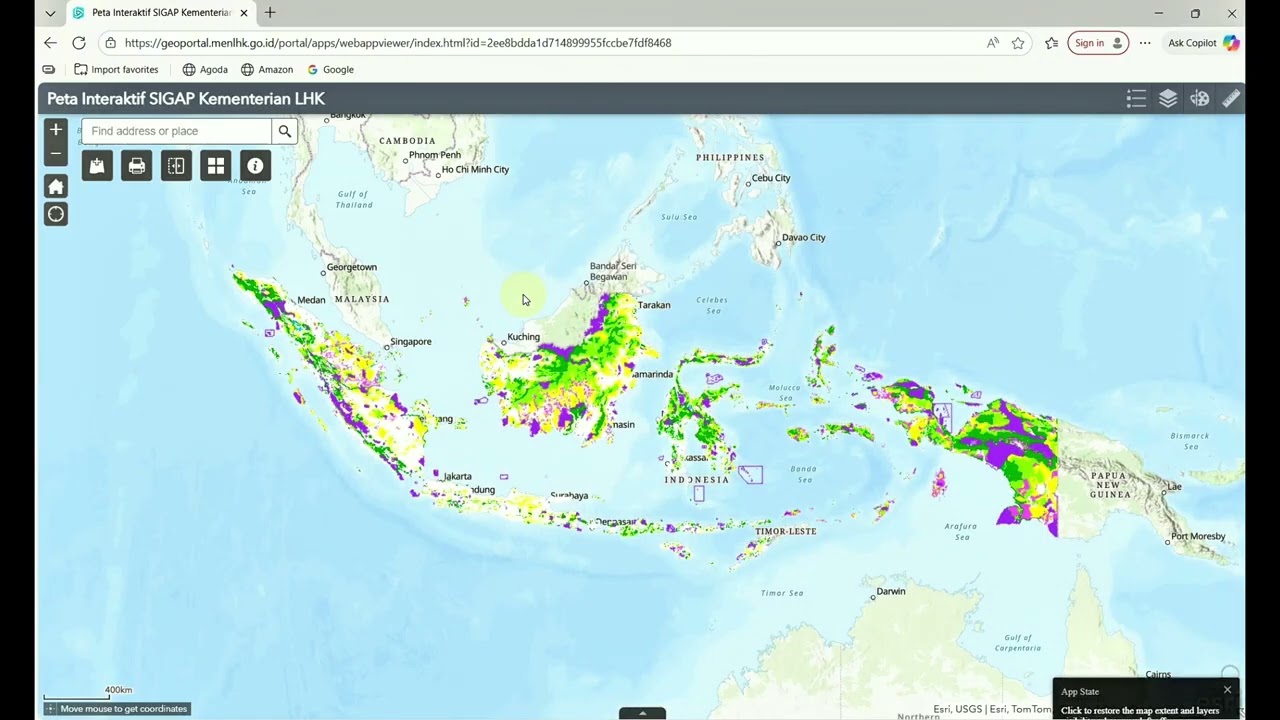Screen dimensions: 1280x720
Task: Click the browser address bar URL
Action: pyautogui.click(x=398, y=43)
